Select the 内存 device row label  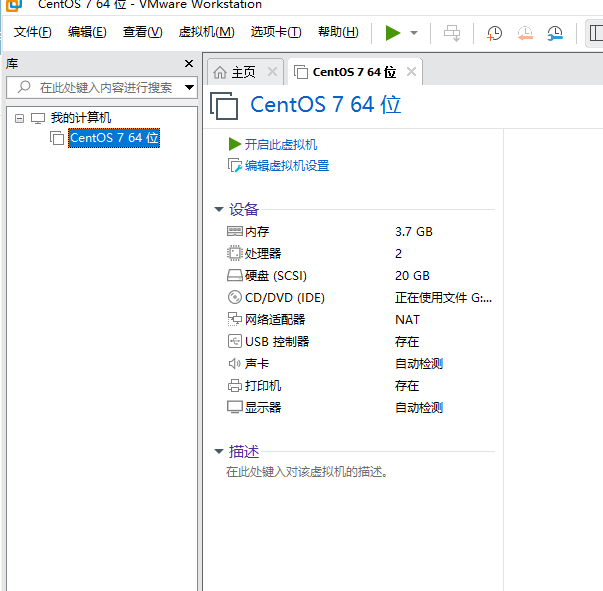[257, 231]
